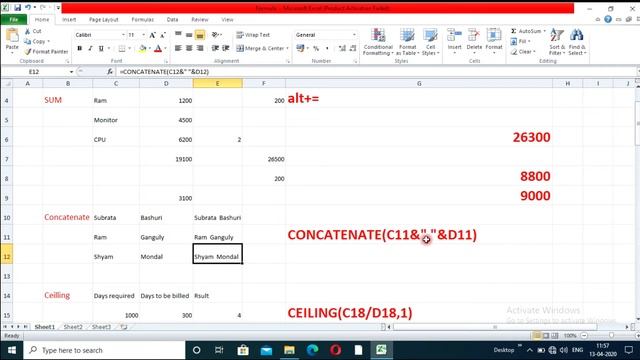Click the Format Painter brush
The height and width of the screenshot is (360, 640).
[28, 52]
